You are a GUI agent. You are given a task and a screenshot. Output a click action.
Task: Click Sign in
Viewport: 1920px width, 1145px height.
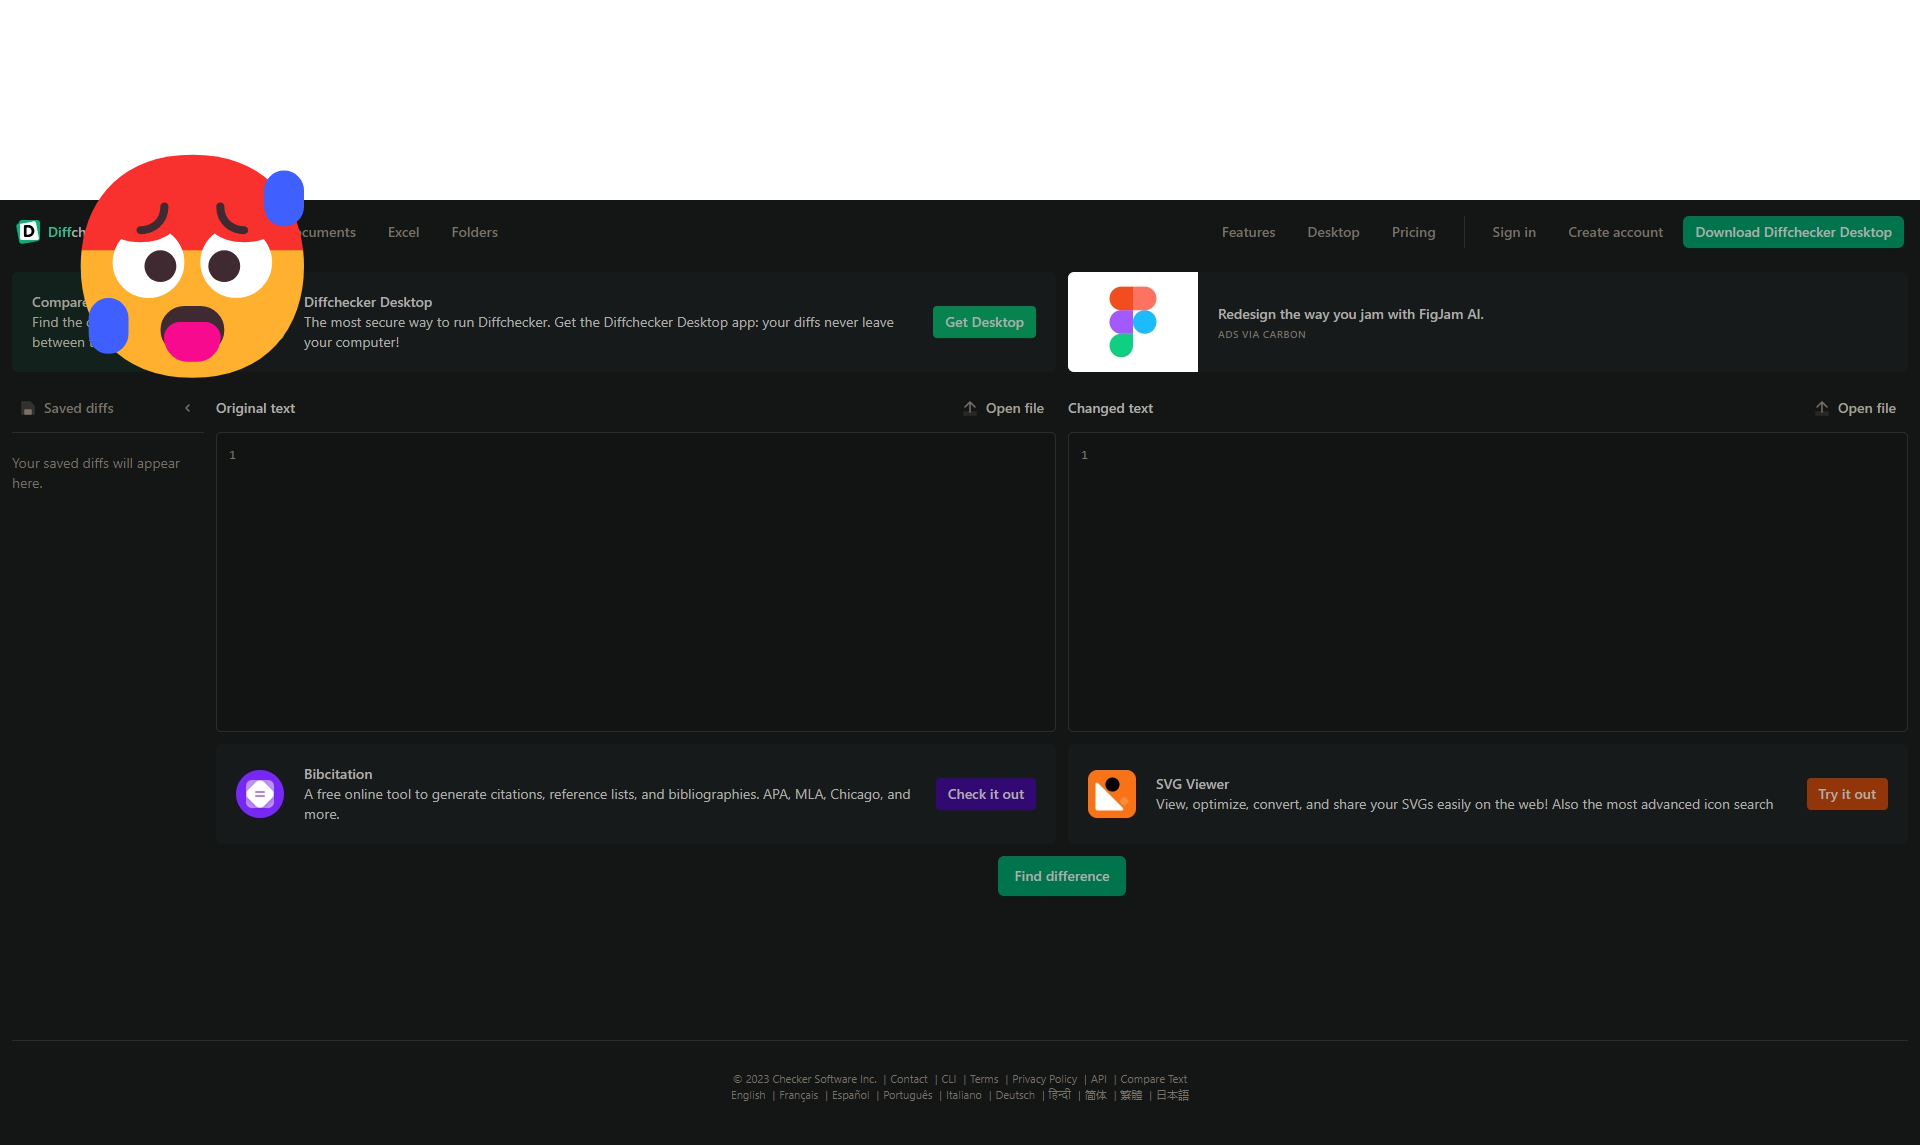pyautogui.click(x=1514, y=232)
